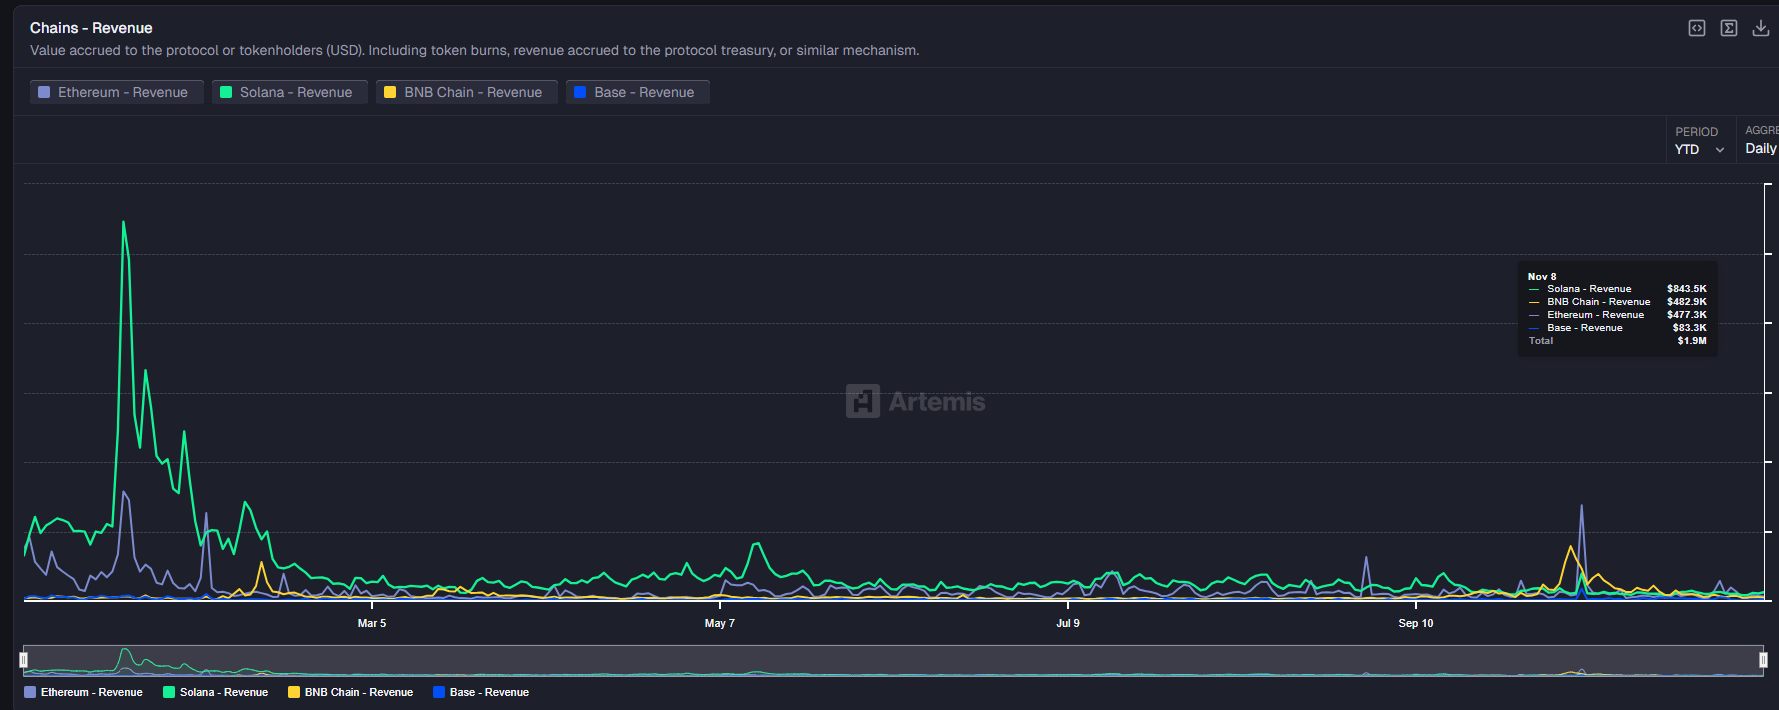This screenshot has width=1779, height=710.
Task: Toggle Ethereum - Revenue series chip
Action: pyautogui.click(x=116, y=92)
